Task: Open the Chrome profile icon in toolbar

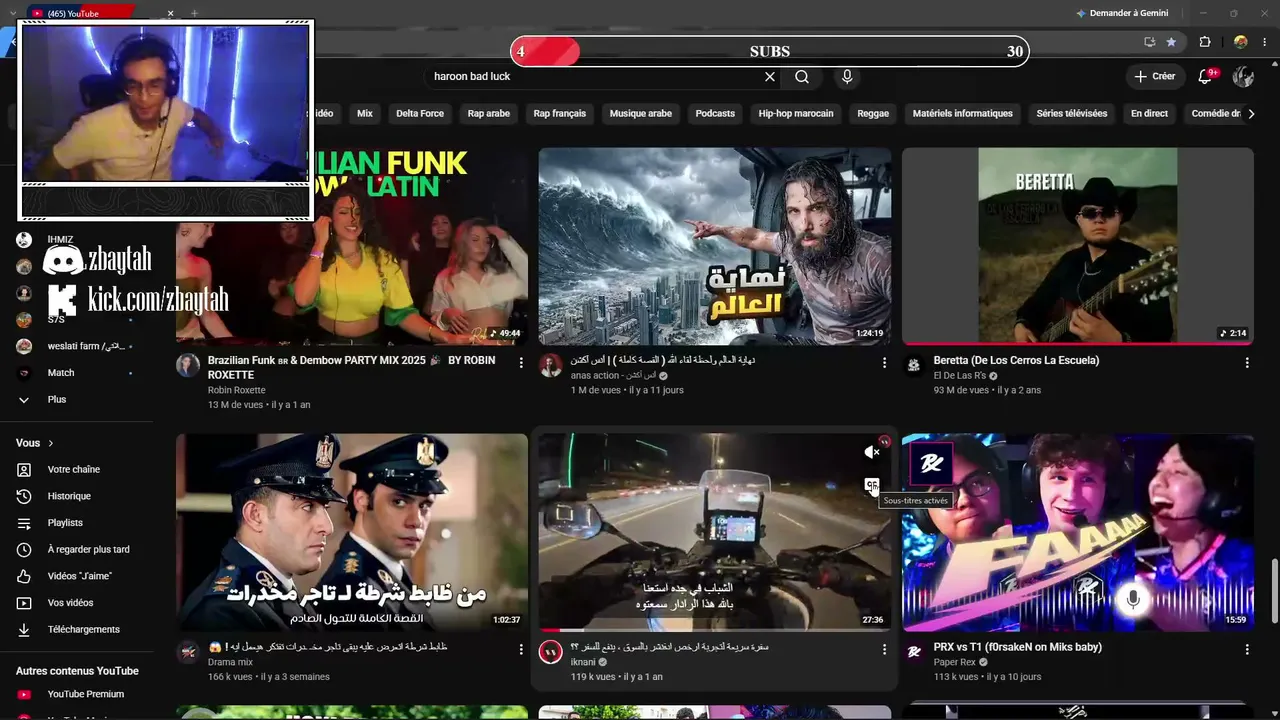Action: pyautogui.click(x=1241, y=42)
